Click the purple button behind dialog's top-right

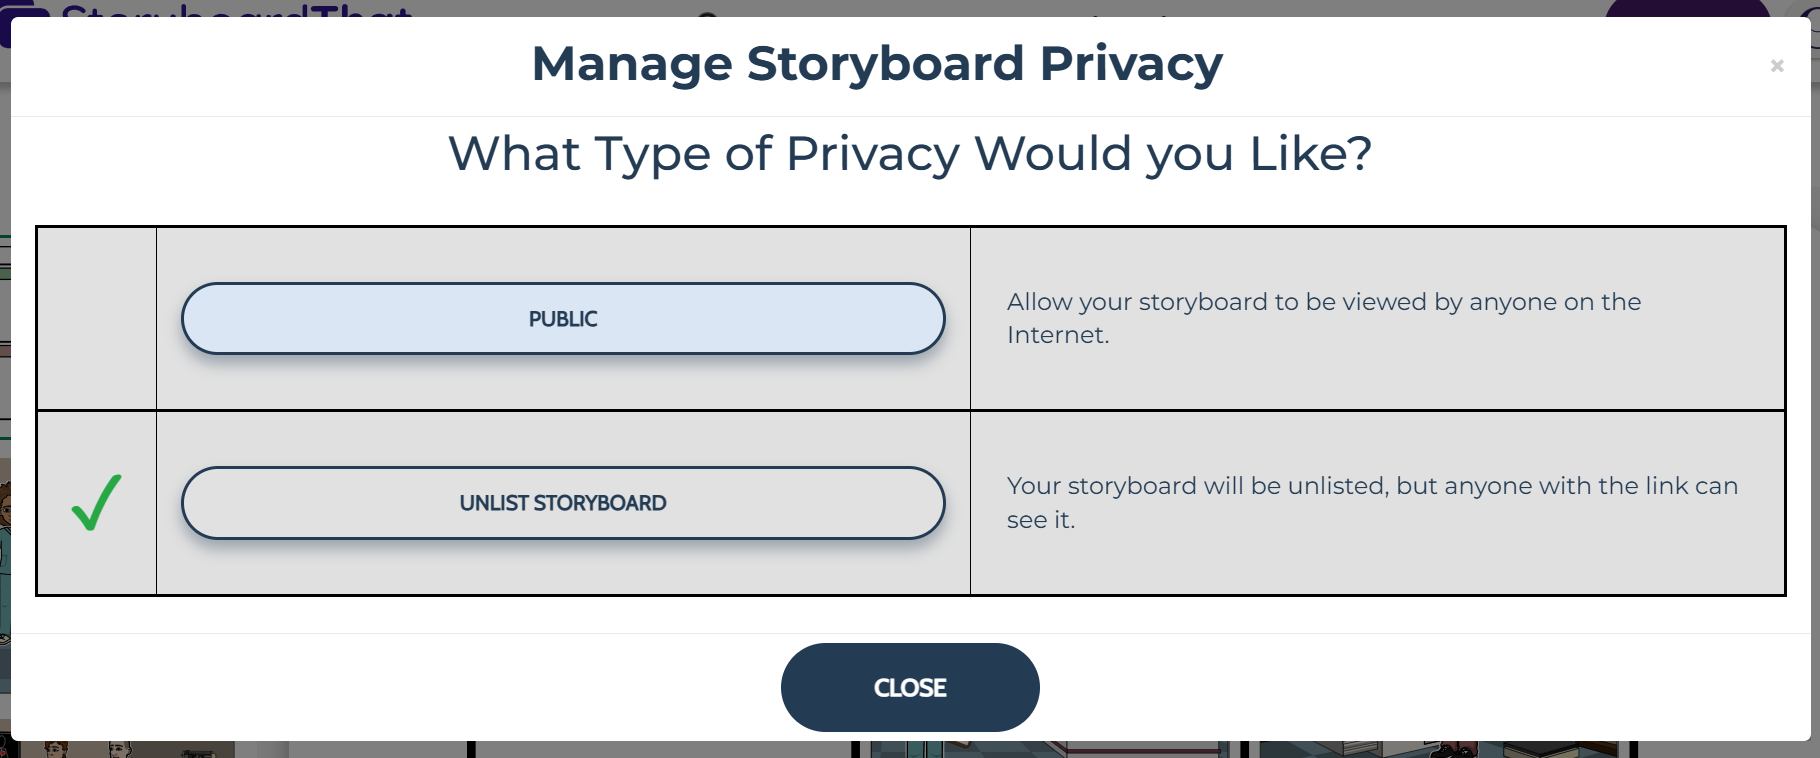[1686, 8]
